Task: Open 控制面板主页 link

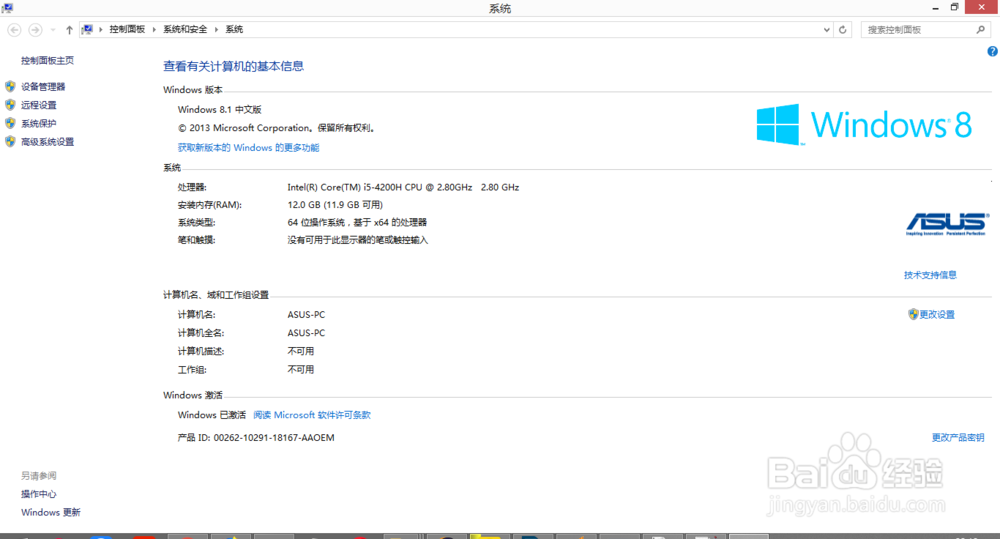Action: click(x=47, y=61)
